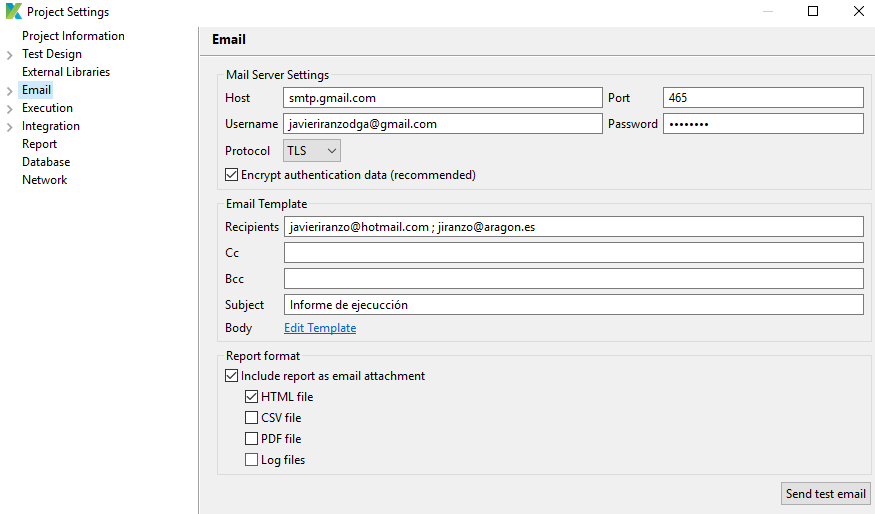The width and height of the screenshot is (875, 514).
Task: Select Project Information in settings tree
Action: pyautogui.click(x=73, y=36)
